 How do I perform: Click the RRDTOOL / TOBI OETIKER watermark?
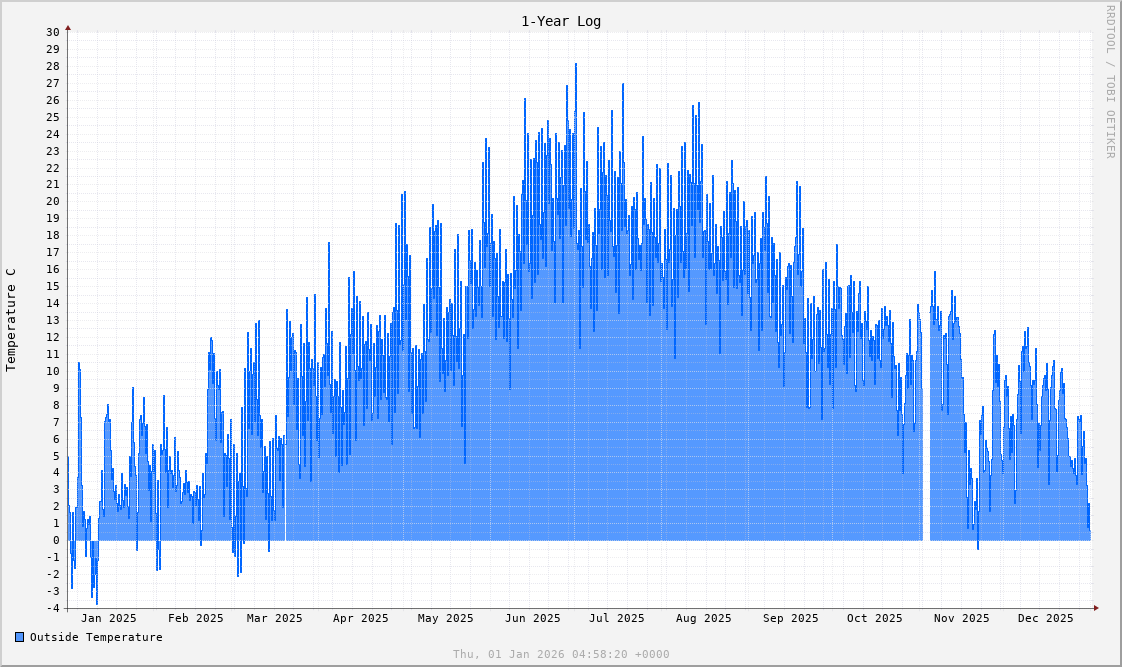pos(1109,81)
